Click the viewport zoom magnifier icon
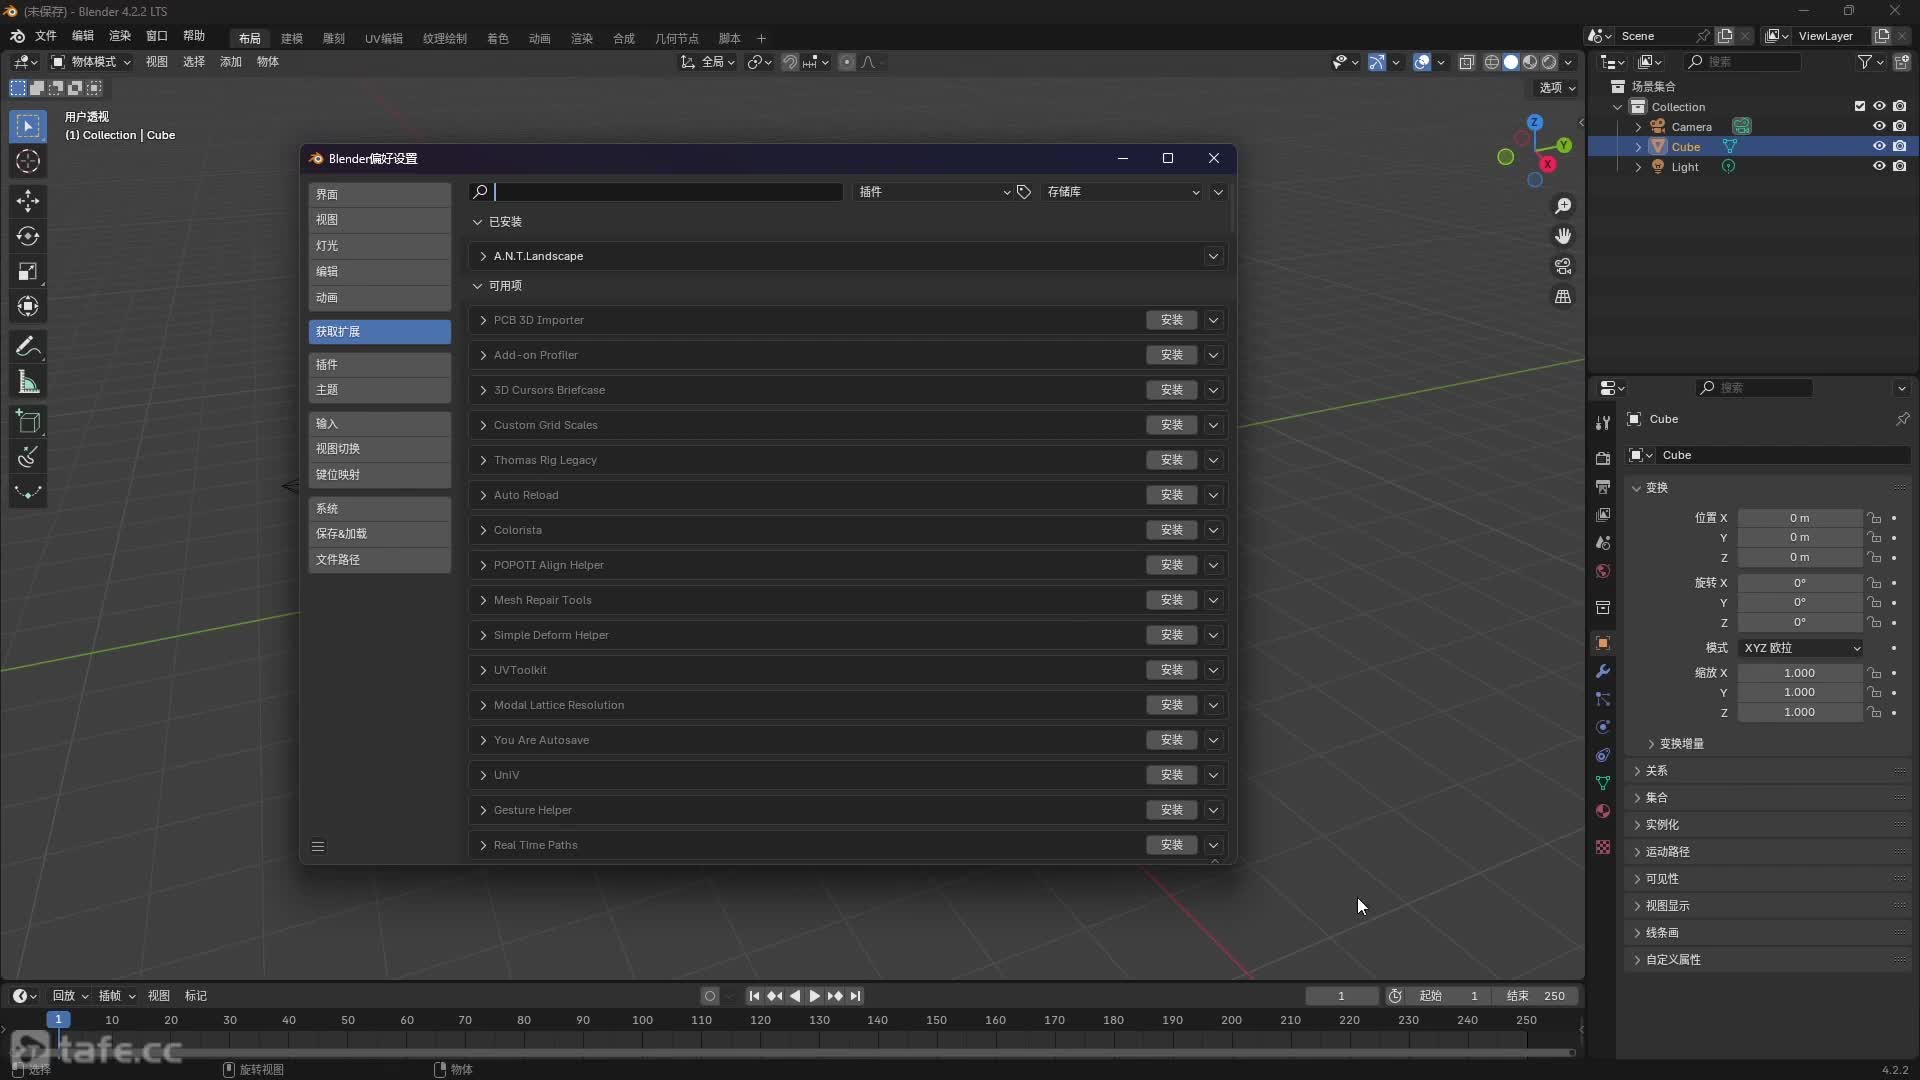Image resolution: width=1920 pixels, height=1080 pixels. tap(1563, 206)
